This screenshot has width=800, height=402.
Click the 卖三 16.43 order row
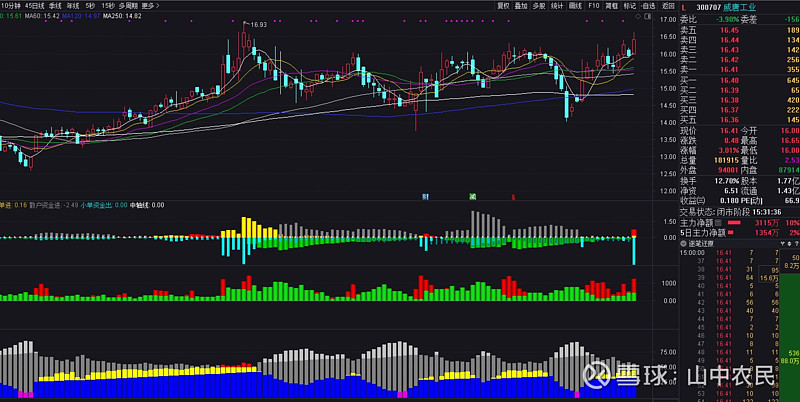coord(739,50)
